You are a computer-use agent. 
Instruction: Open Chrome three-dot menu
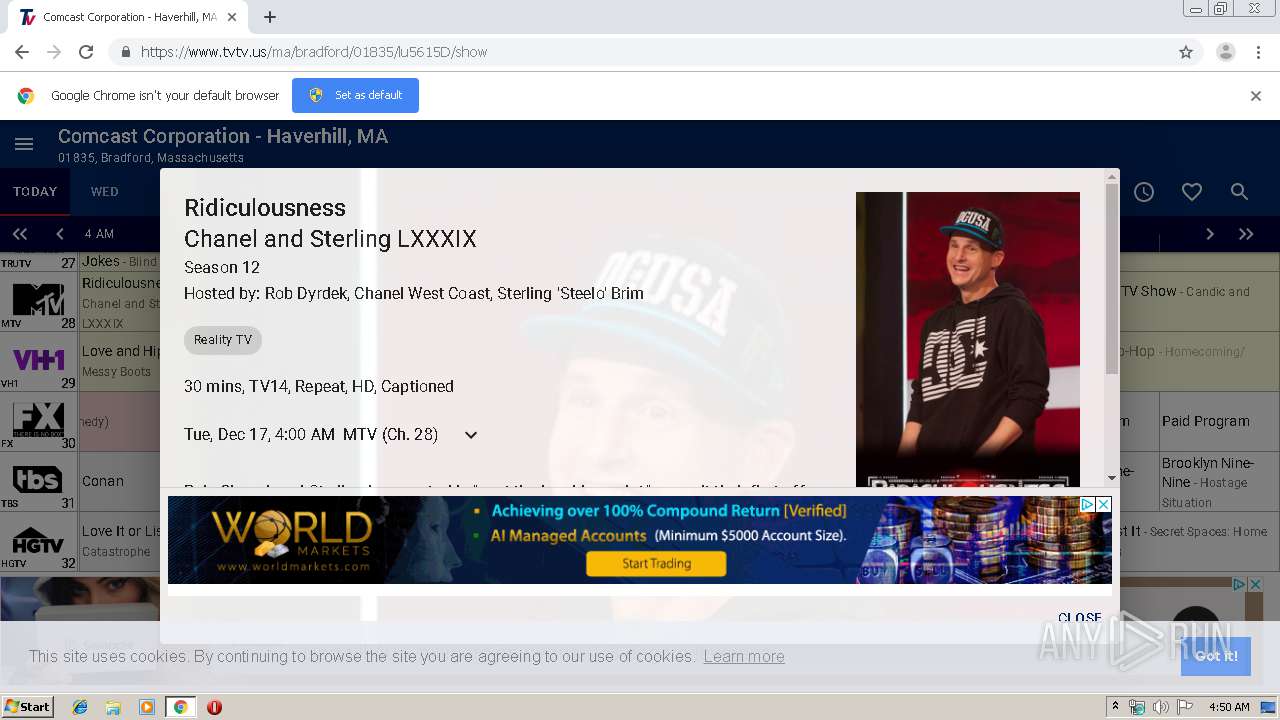[x=1258, y=52]
